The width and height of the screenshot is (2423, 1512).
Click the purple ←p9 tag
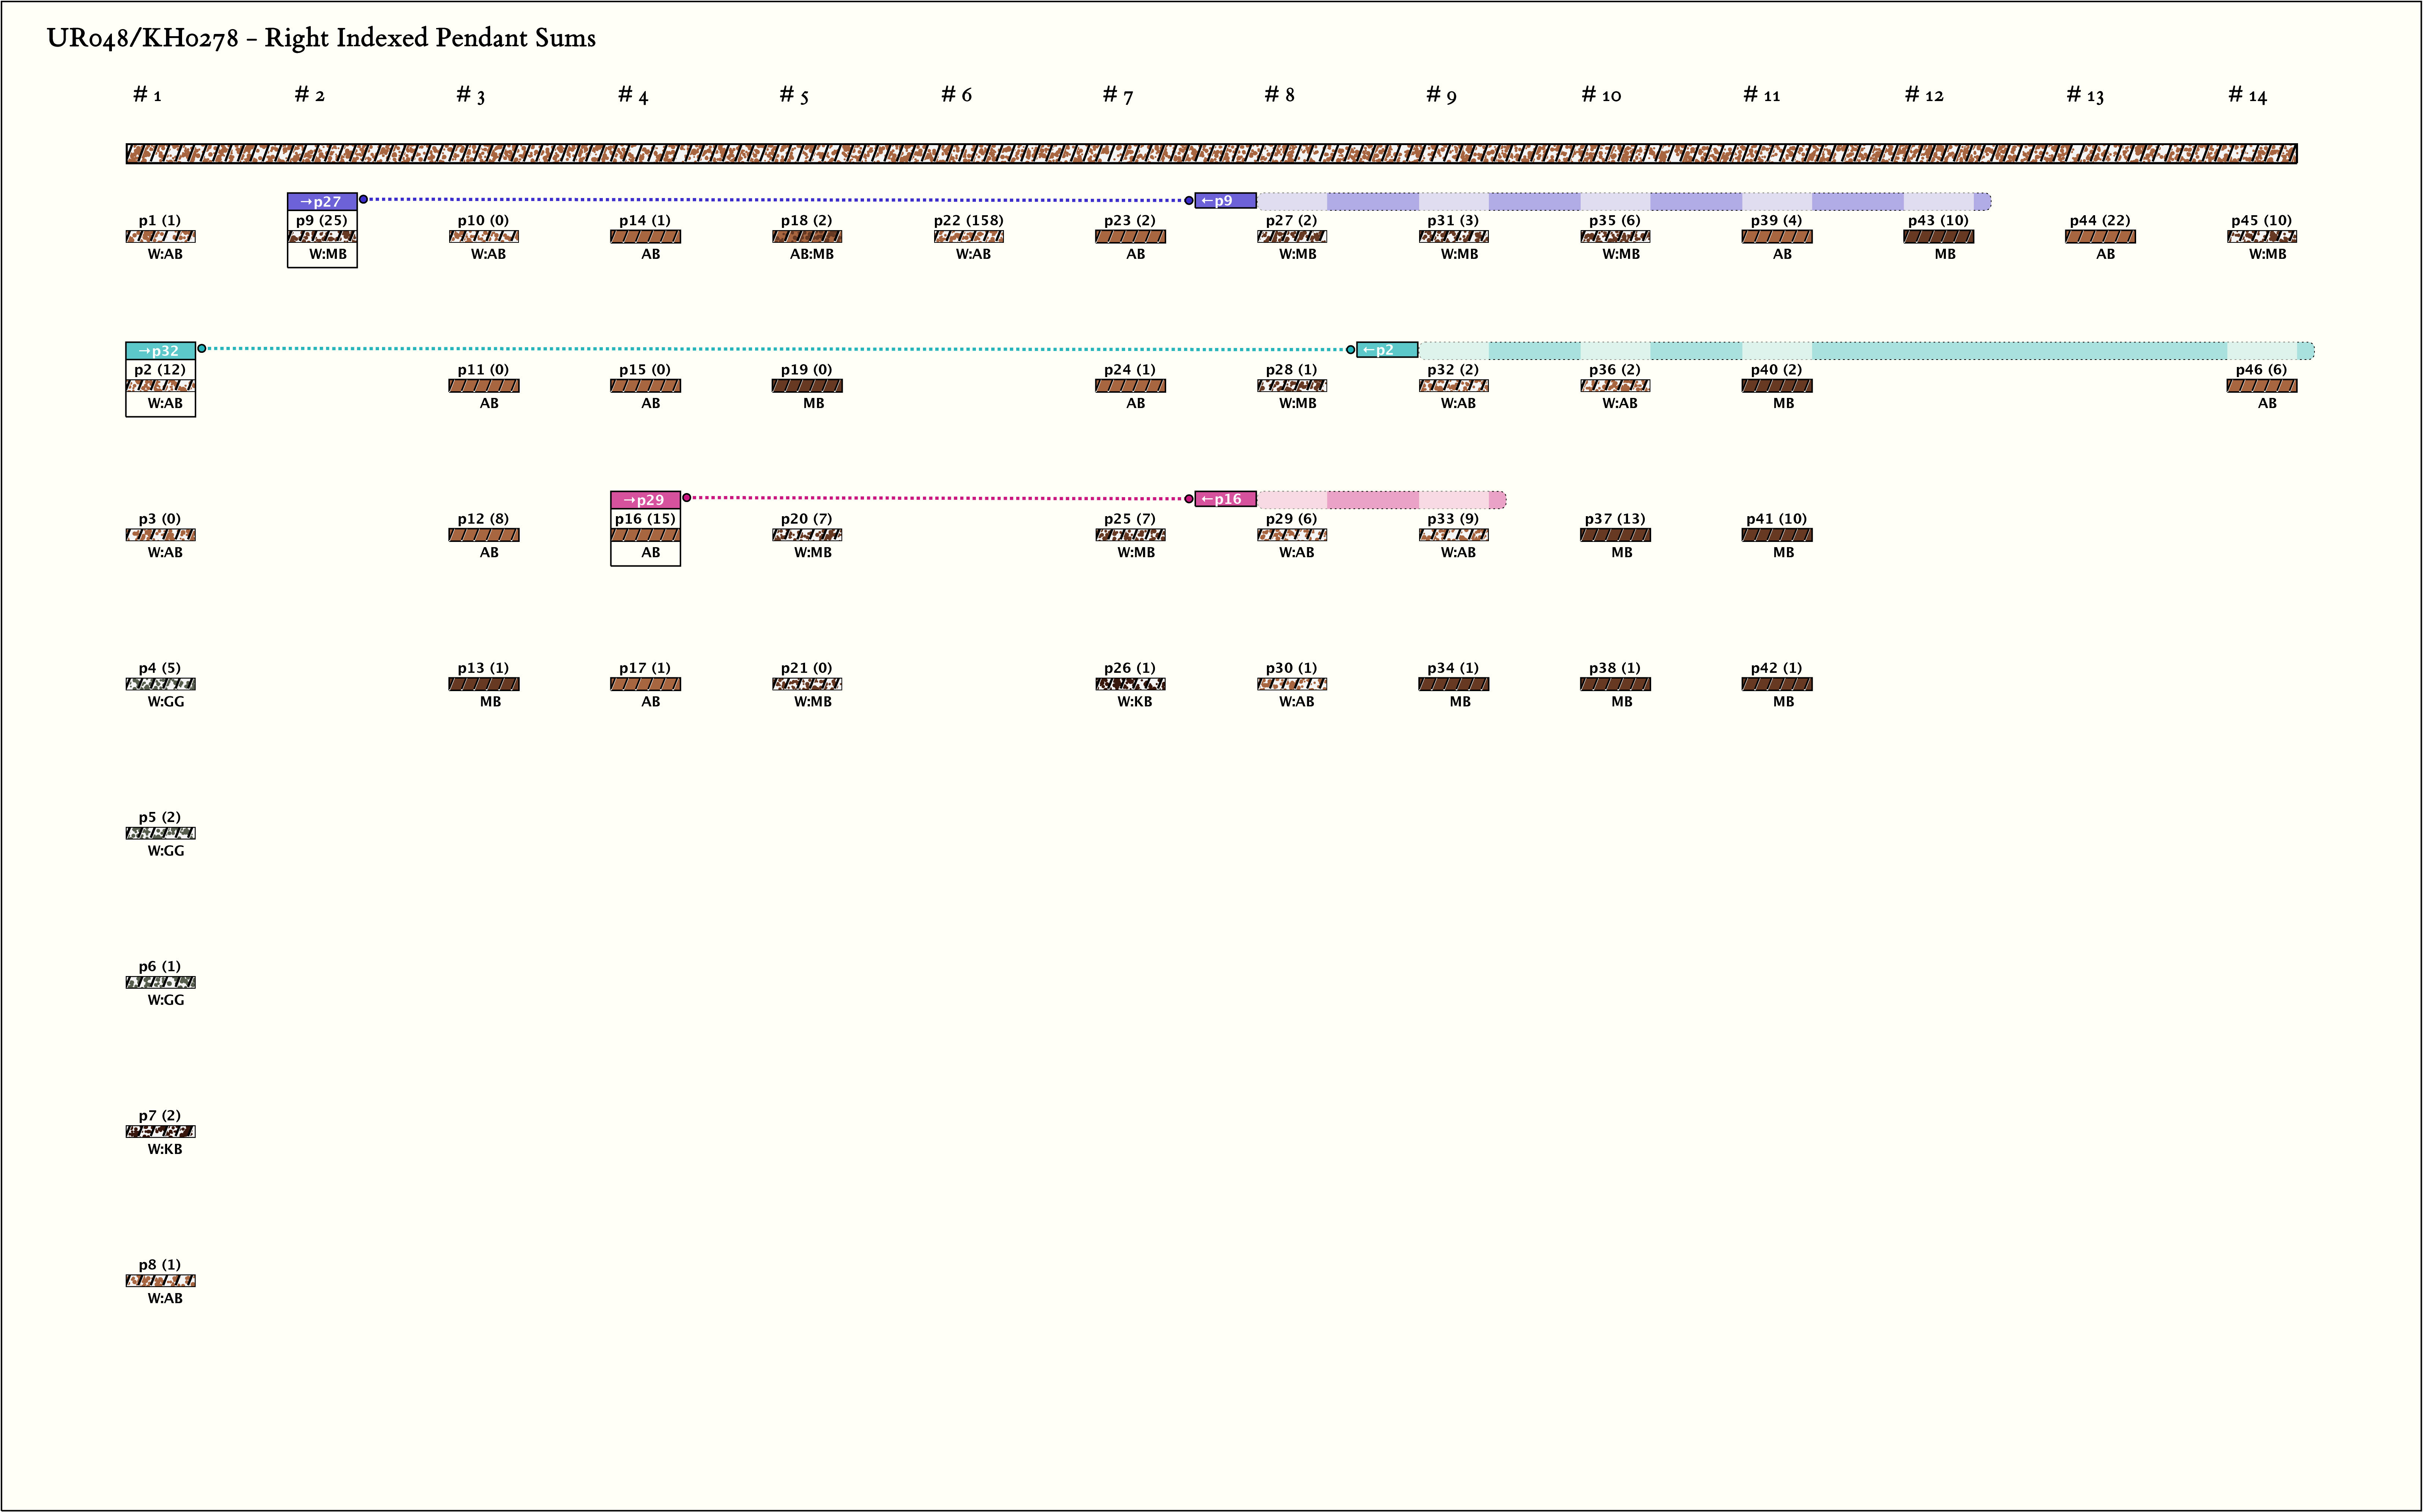(x=1225, y=201)
